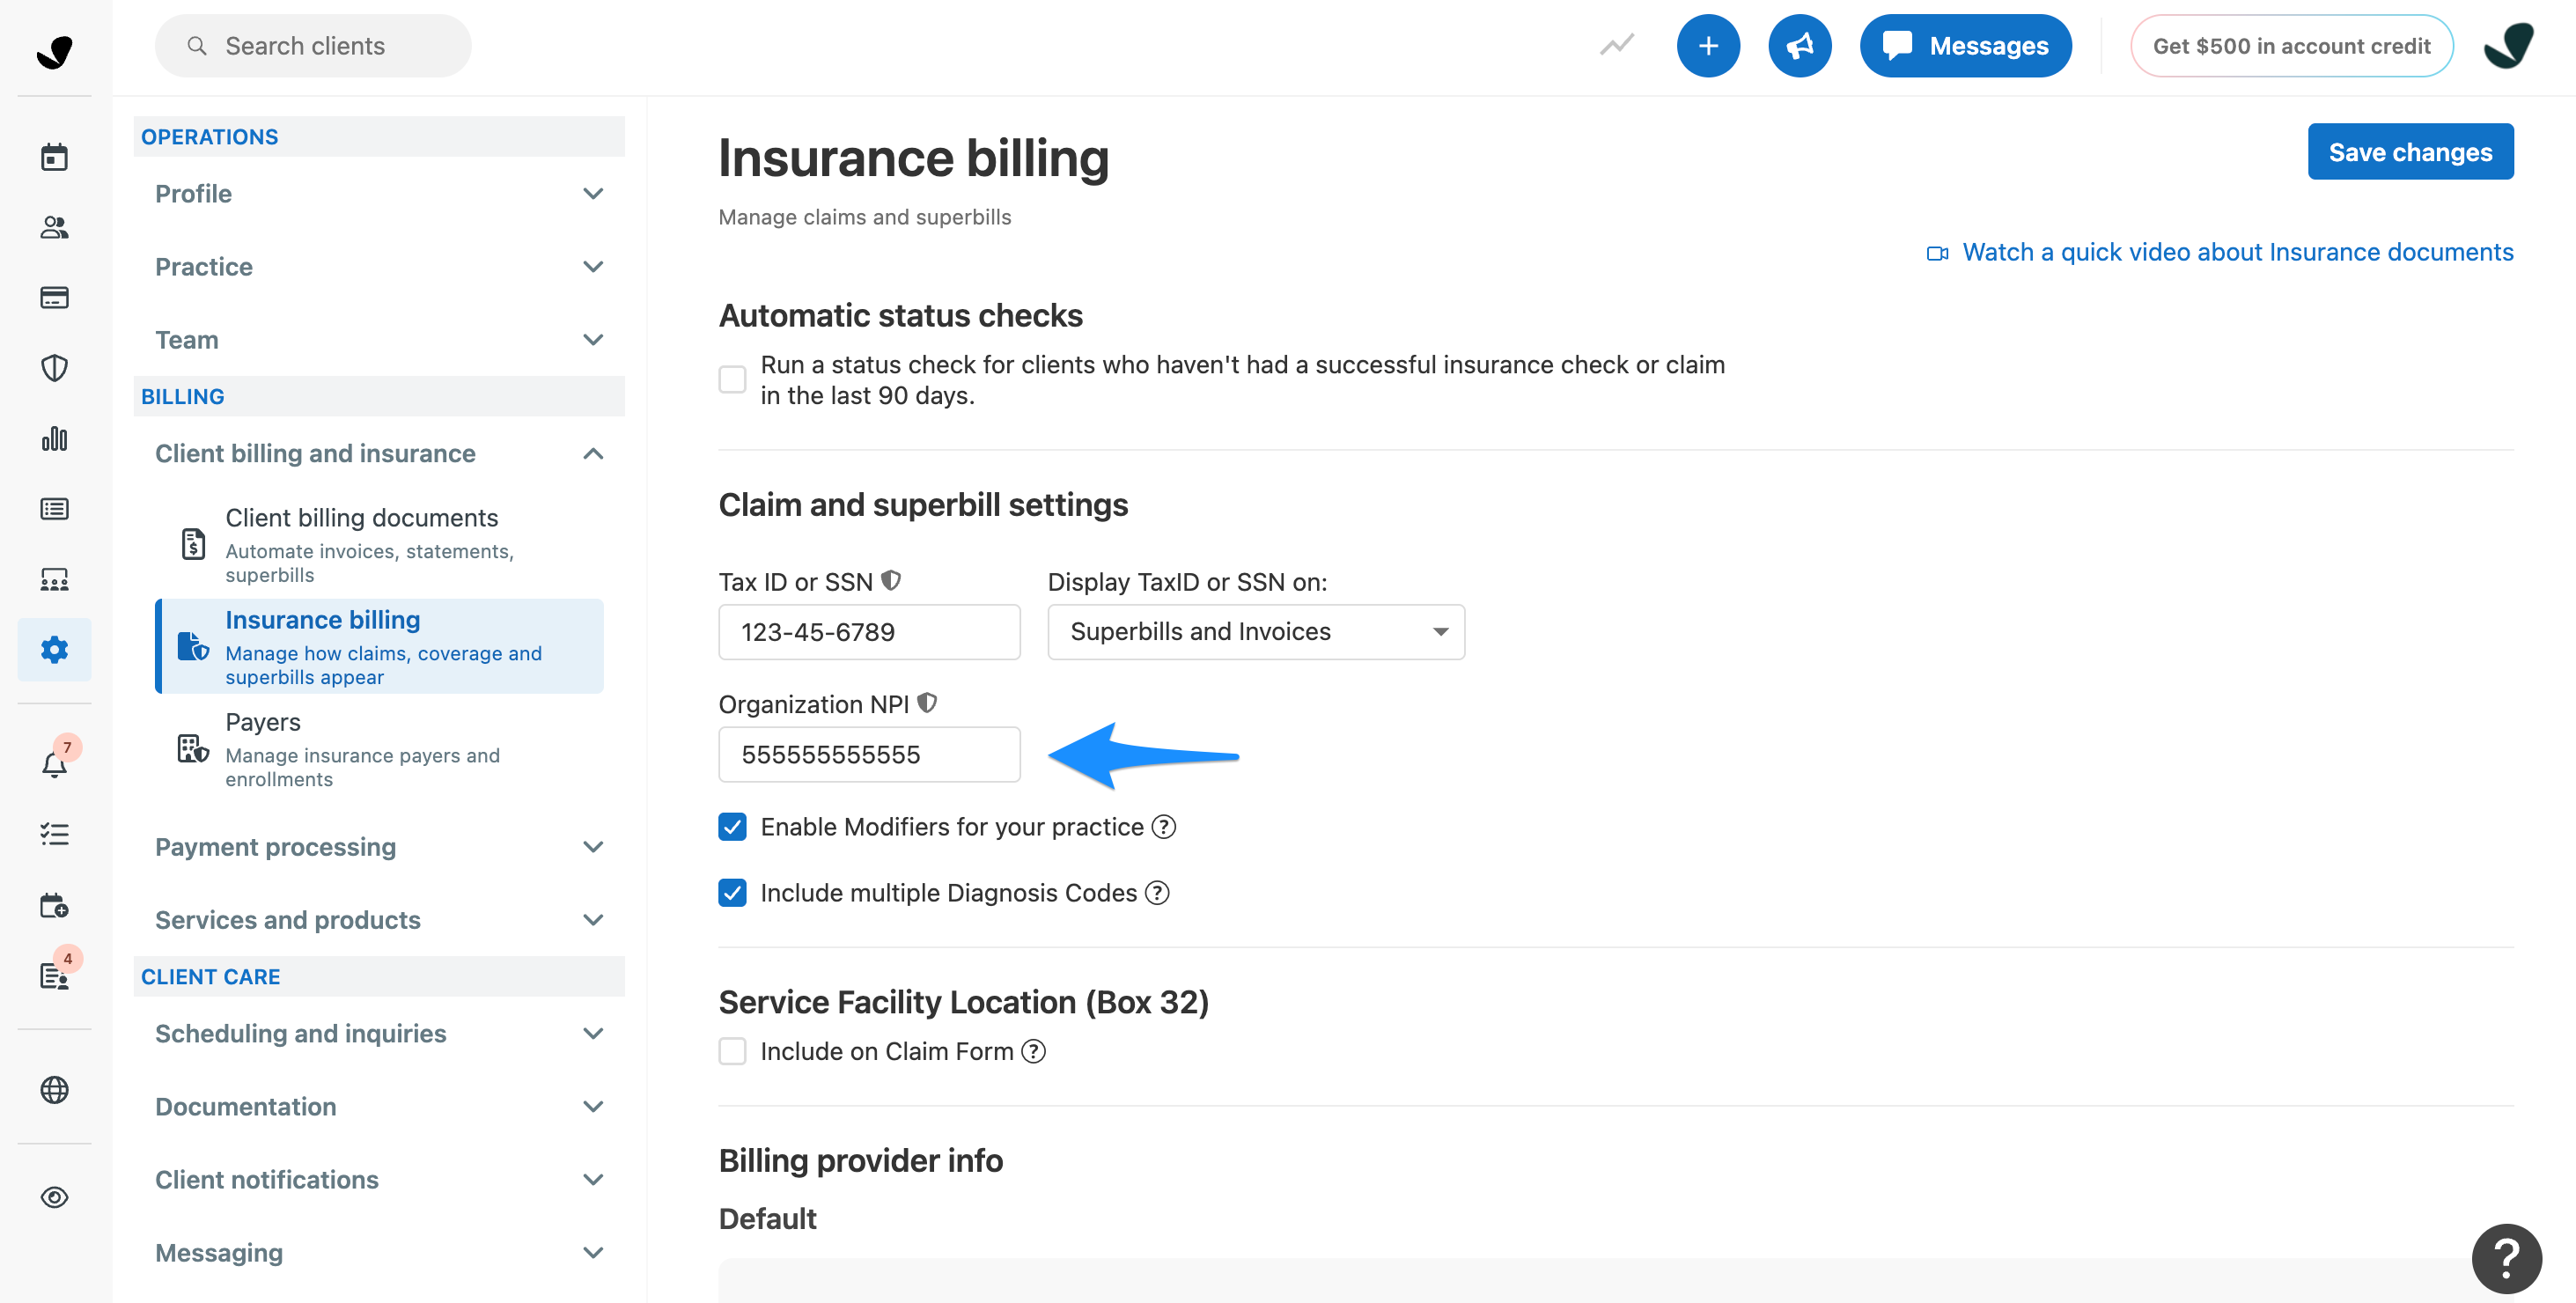The image size is (2576, 1303).
Task: Open the calendar from the sidebar
Action: click(54, 156)
